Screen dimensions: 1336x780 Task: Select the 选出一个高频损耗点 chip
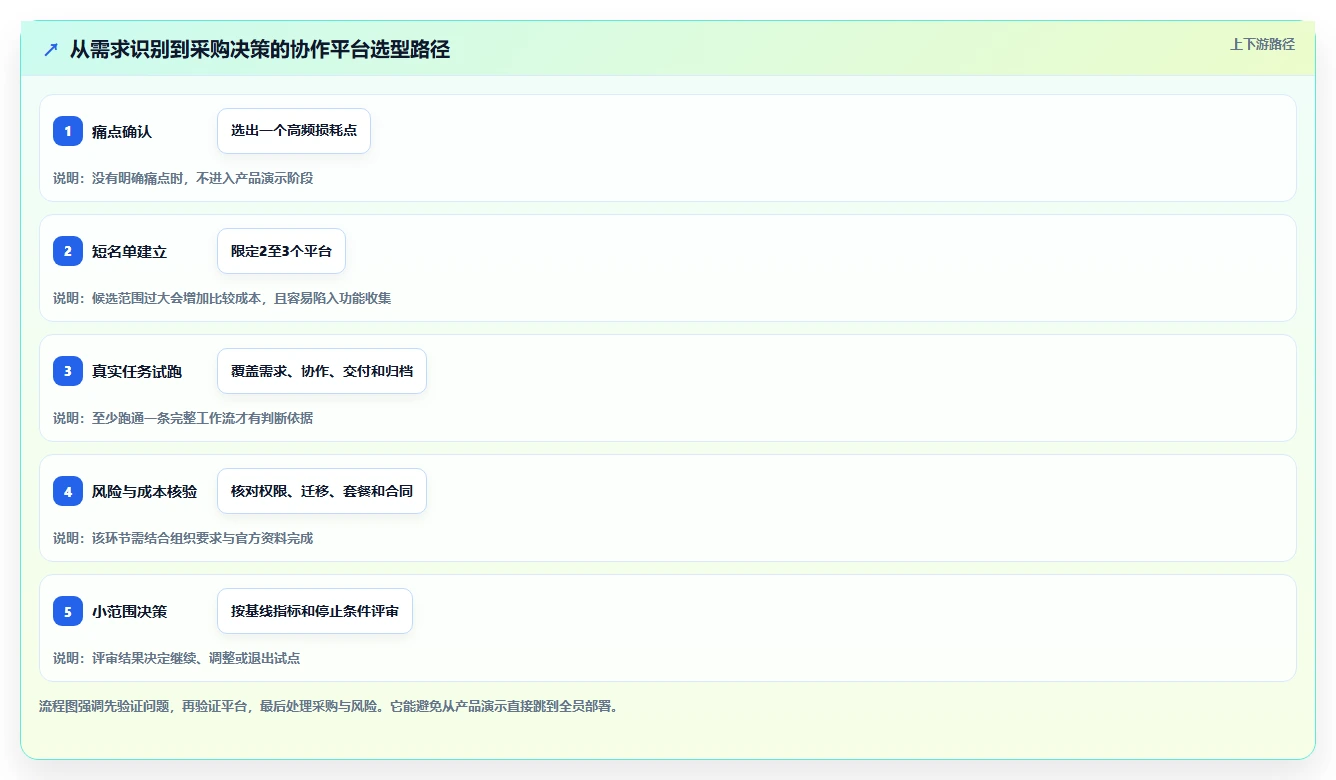(x=294, y=131)
